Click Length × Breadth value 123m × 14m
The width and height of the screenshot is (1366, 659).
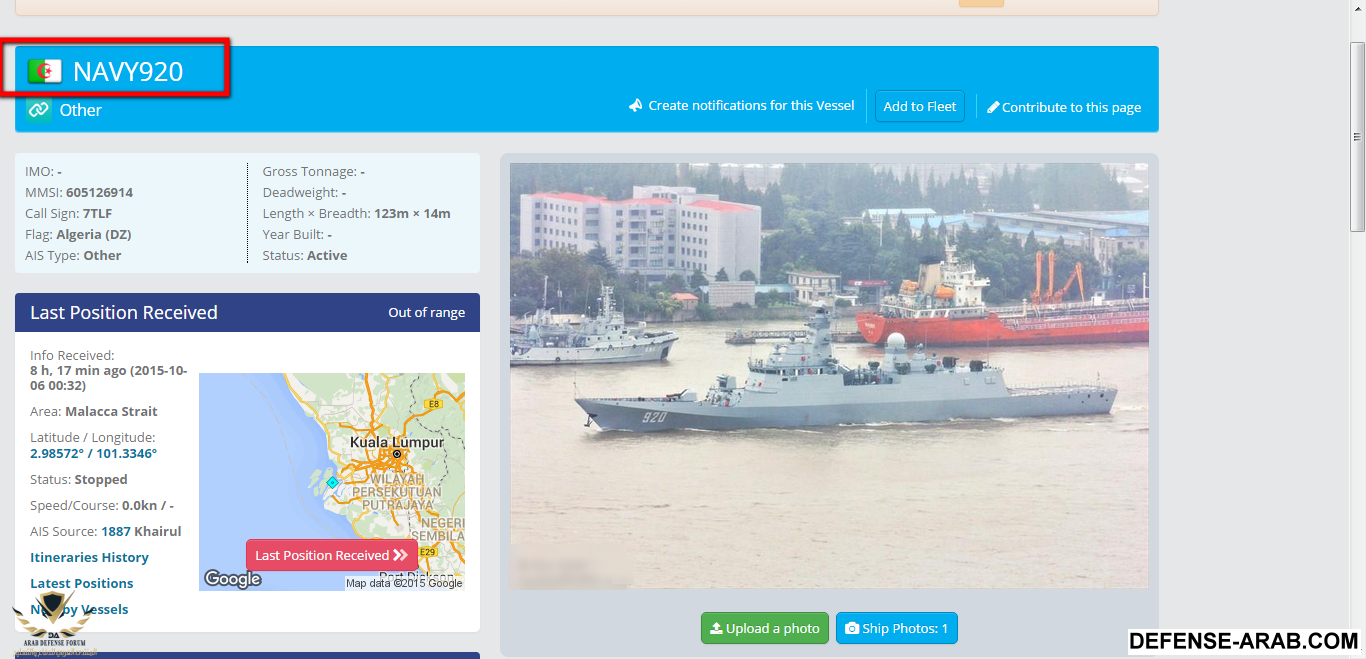(x=412, y=213)
